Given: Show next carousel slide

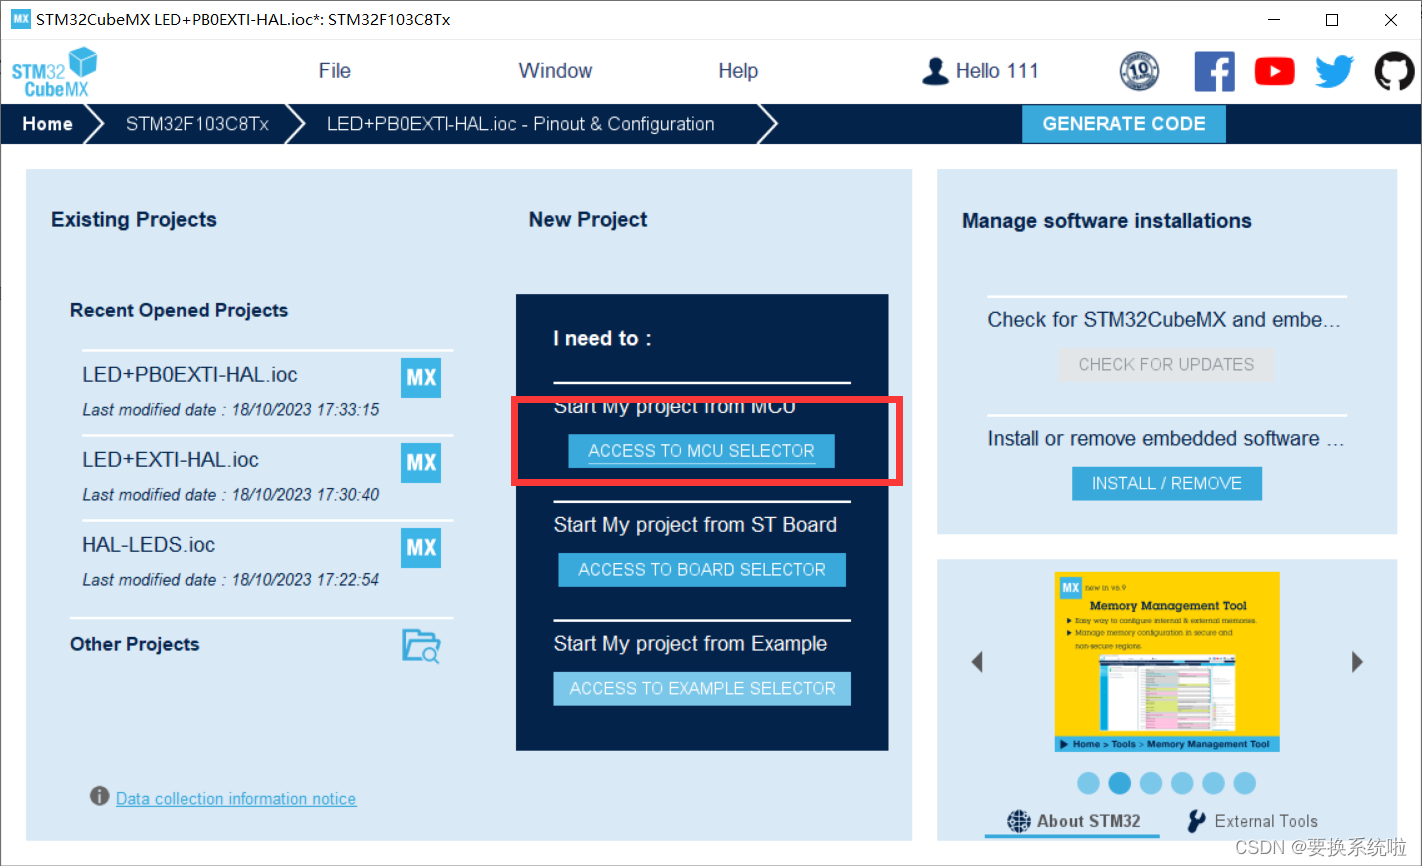Looking at the screenshot, I should [1357, 662].
